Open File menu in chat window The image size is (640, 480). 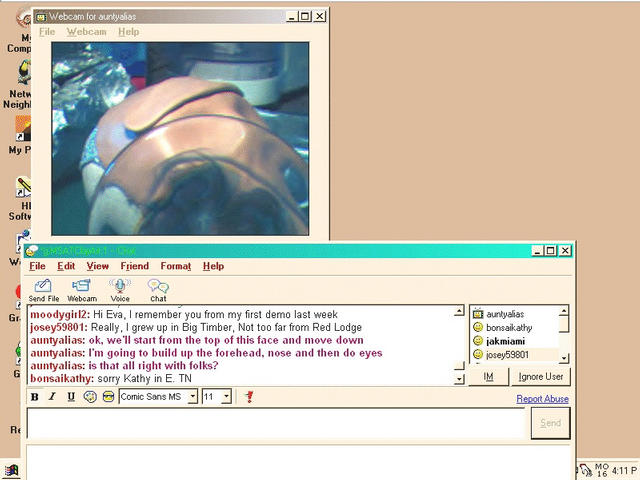point(37,266)
